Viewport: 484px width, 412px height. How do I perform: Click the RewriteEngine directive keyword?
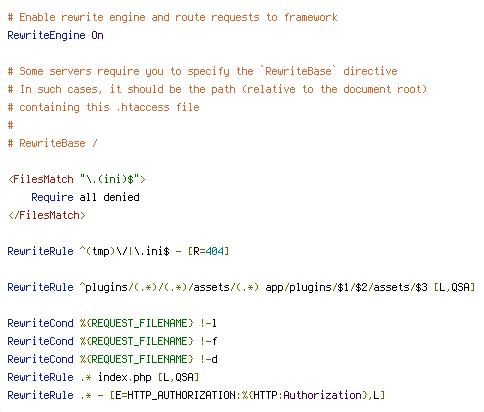46,35
